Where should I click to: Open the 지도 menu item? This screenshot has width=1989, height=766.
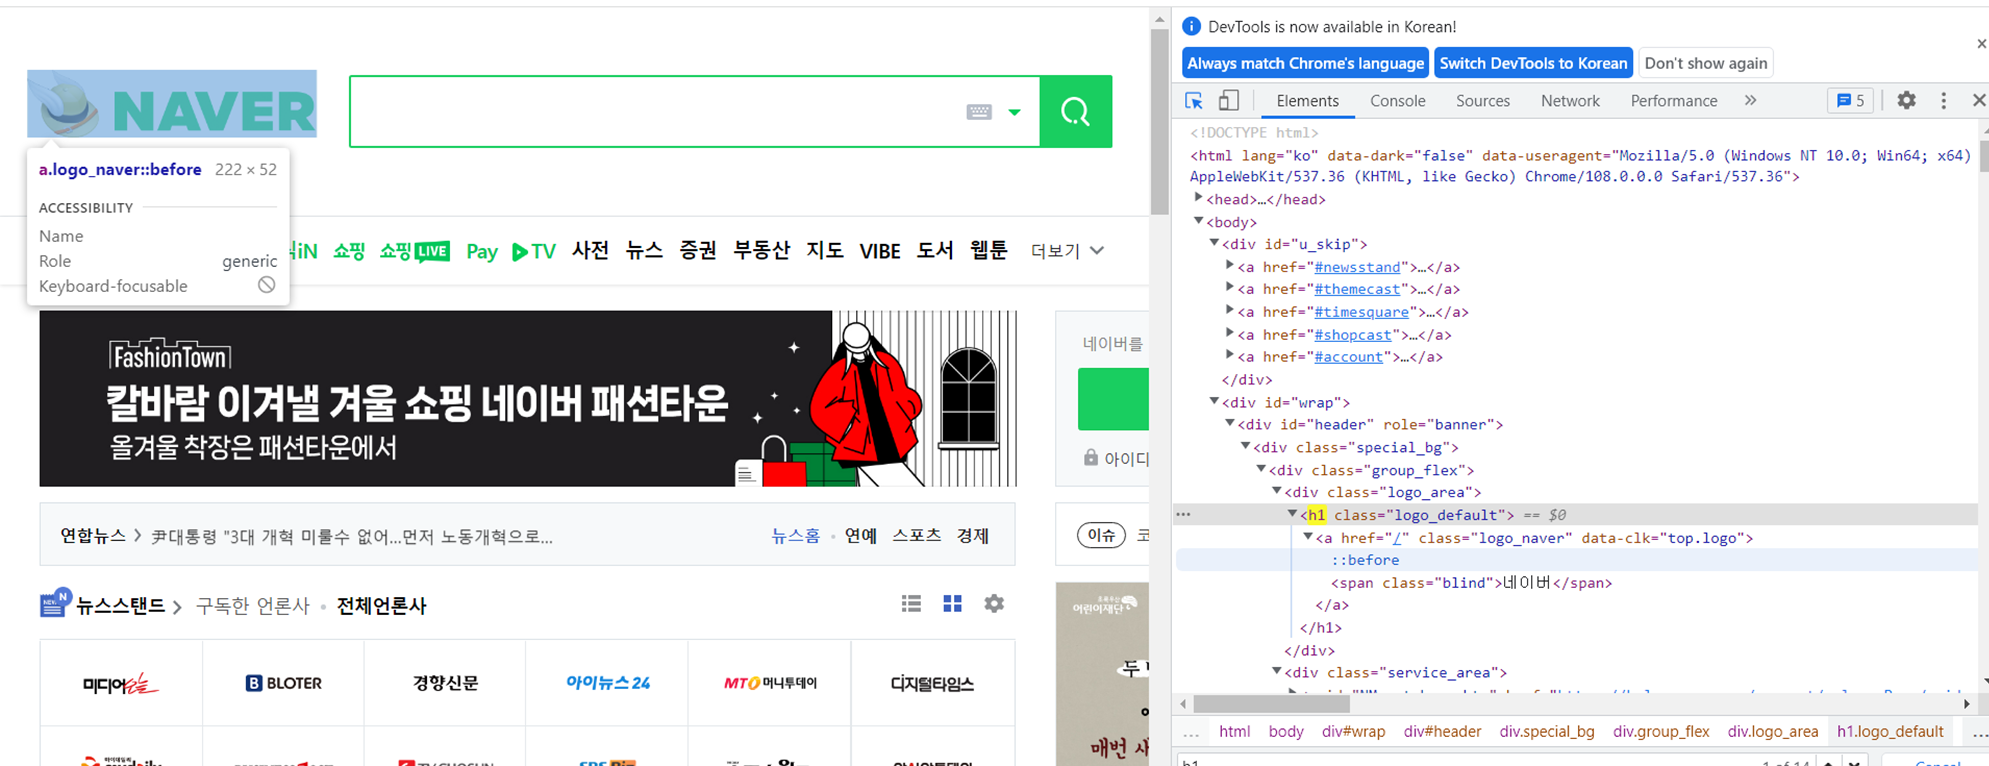tap(825, 250)
